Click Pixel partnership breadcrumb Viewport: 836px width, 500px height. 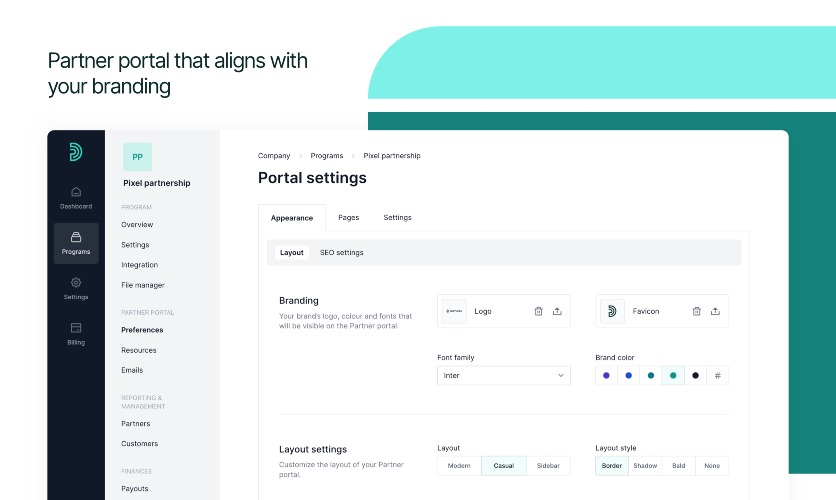click(x=392, y=156)
